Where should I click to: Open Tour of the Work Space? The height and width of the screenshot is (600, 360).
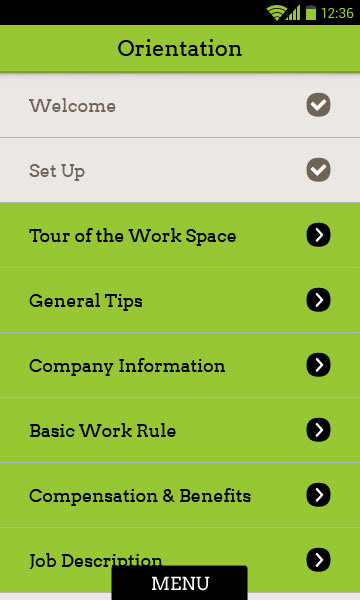(180, 235)
